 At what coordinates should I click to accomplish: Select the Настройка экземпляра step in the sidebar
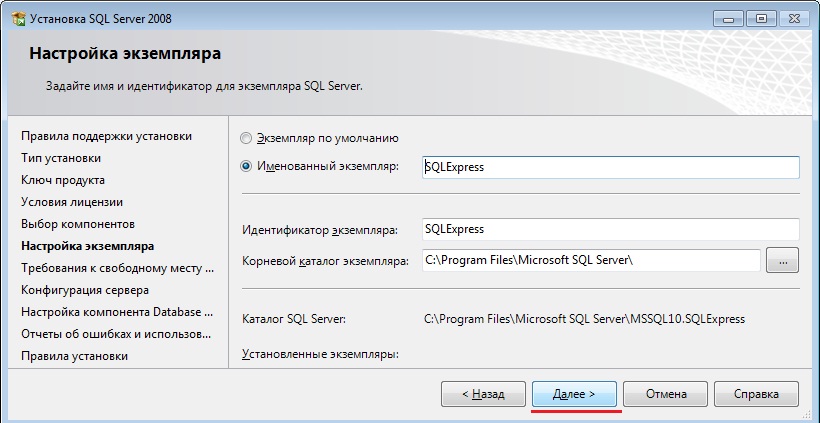[87, 246]
